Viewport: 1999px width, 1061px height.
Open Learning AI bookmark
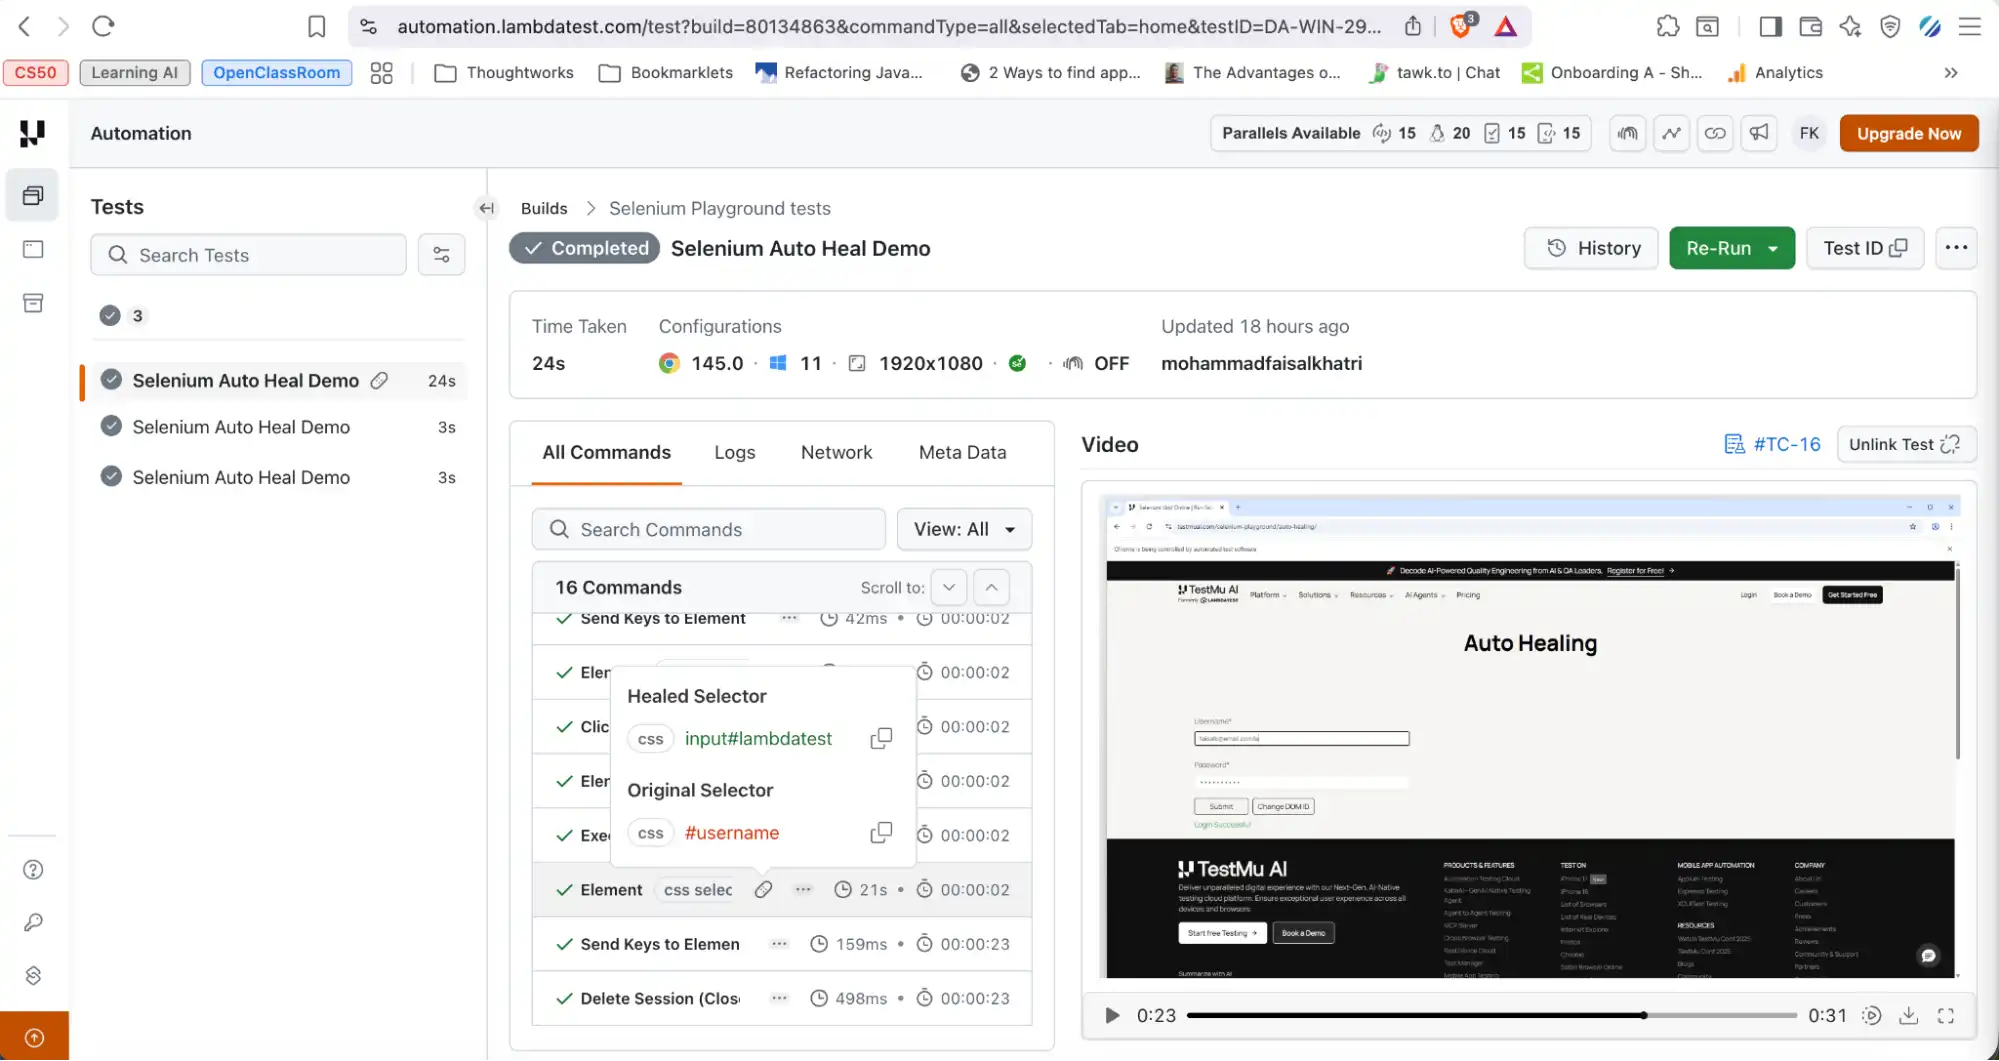pyautogui.click(x=134, y=73)
